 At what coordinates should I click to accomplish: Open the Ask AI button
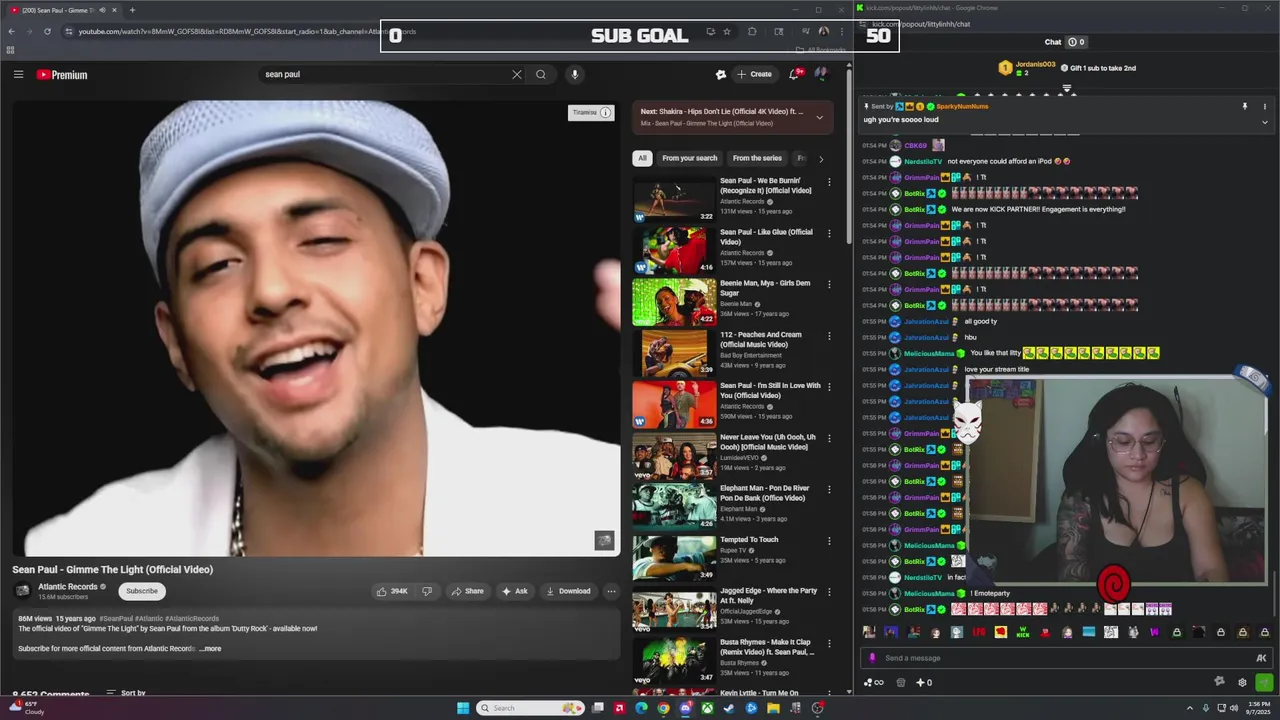515,591
